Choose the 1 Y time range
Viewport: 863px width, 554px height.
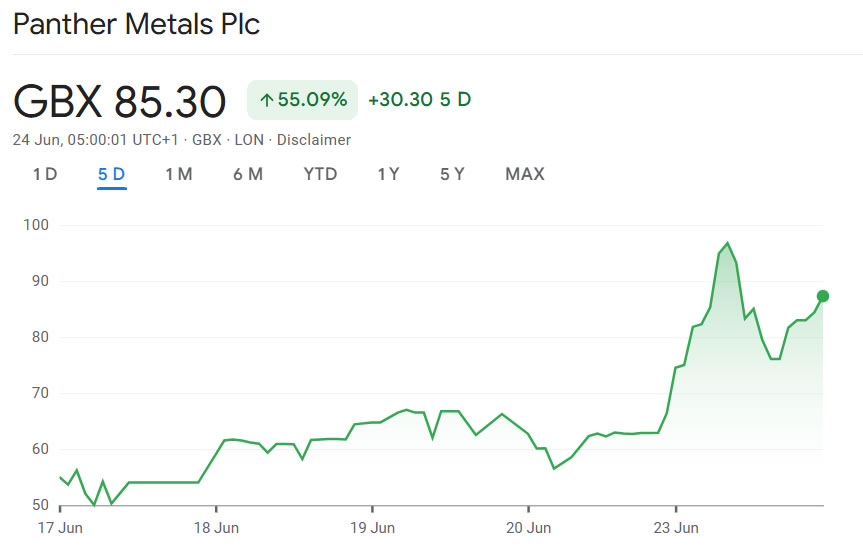[388, 174]
